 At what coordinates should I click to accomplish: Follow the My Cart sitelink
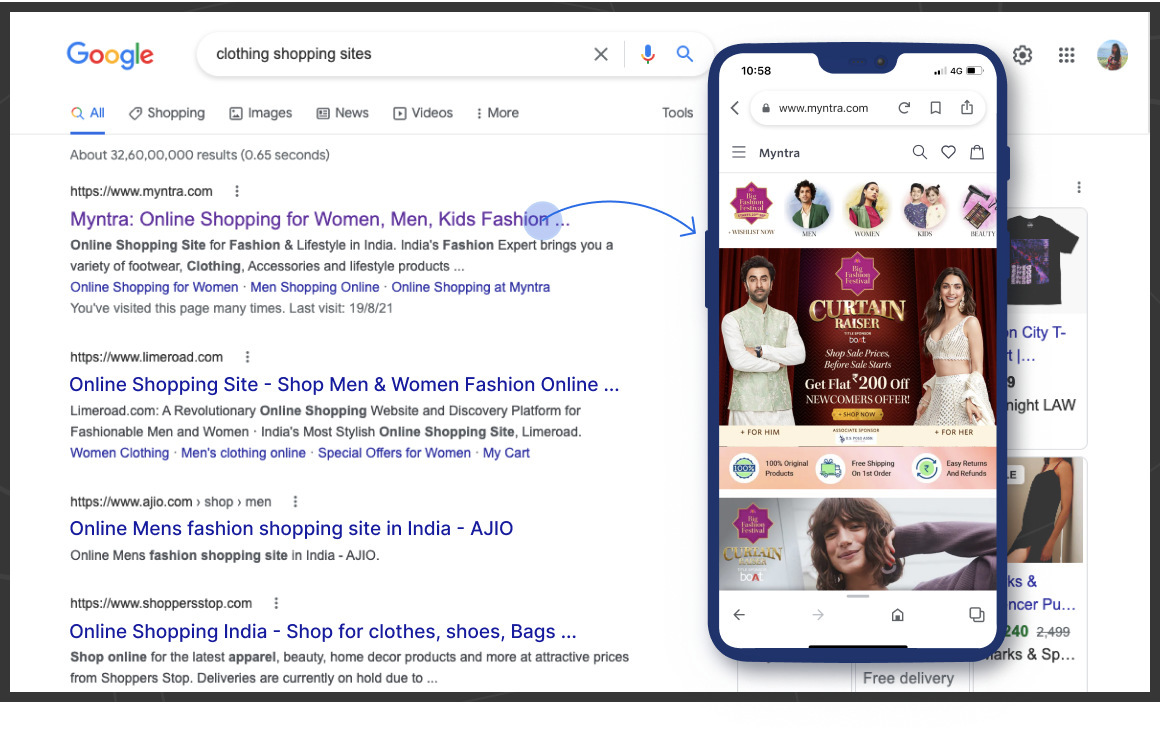pos(506,453)
